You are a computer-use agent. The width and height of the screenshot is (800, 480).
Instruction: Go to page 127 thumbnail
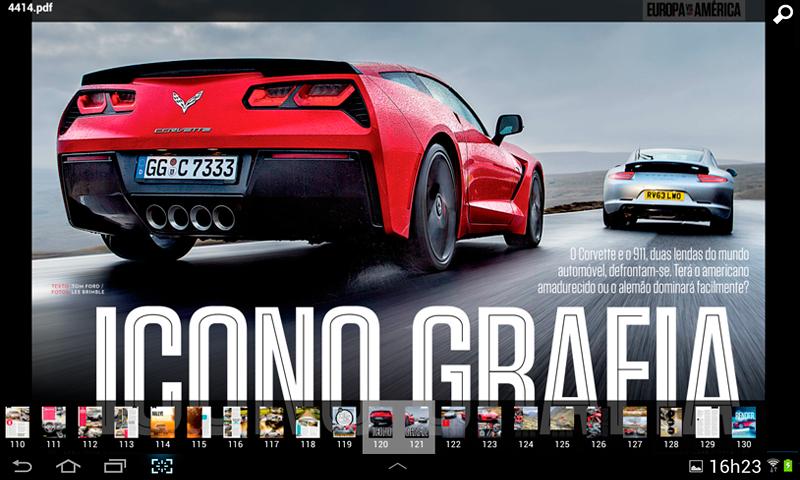[635, 422]
